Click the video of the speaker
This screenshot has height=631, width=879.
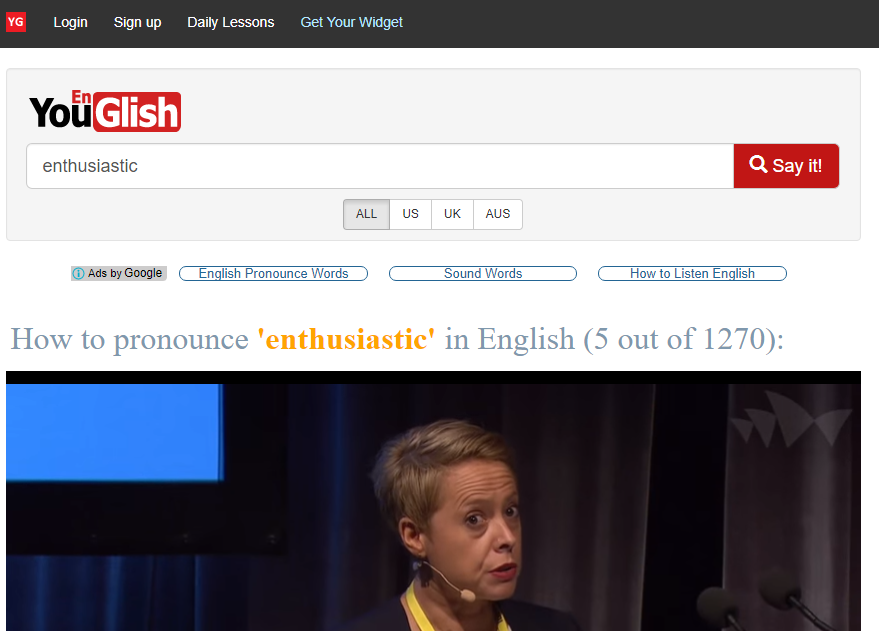tap(433, 501)
